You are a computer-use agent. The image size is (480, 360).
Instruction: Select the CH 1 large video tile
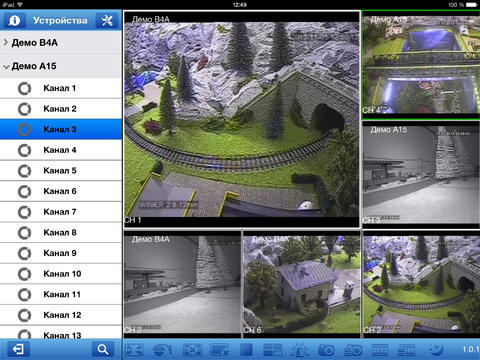242,119
